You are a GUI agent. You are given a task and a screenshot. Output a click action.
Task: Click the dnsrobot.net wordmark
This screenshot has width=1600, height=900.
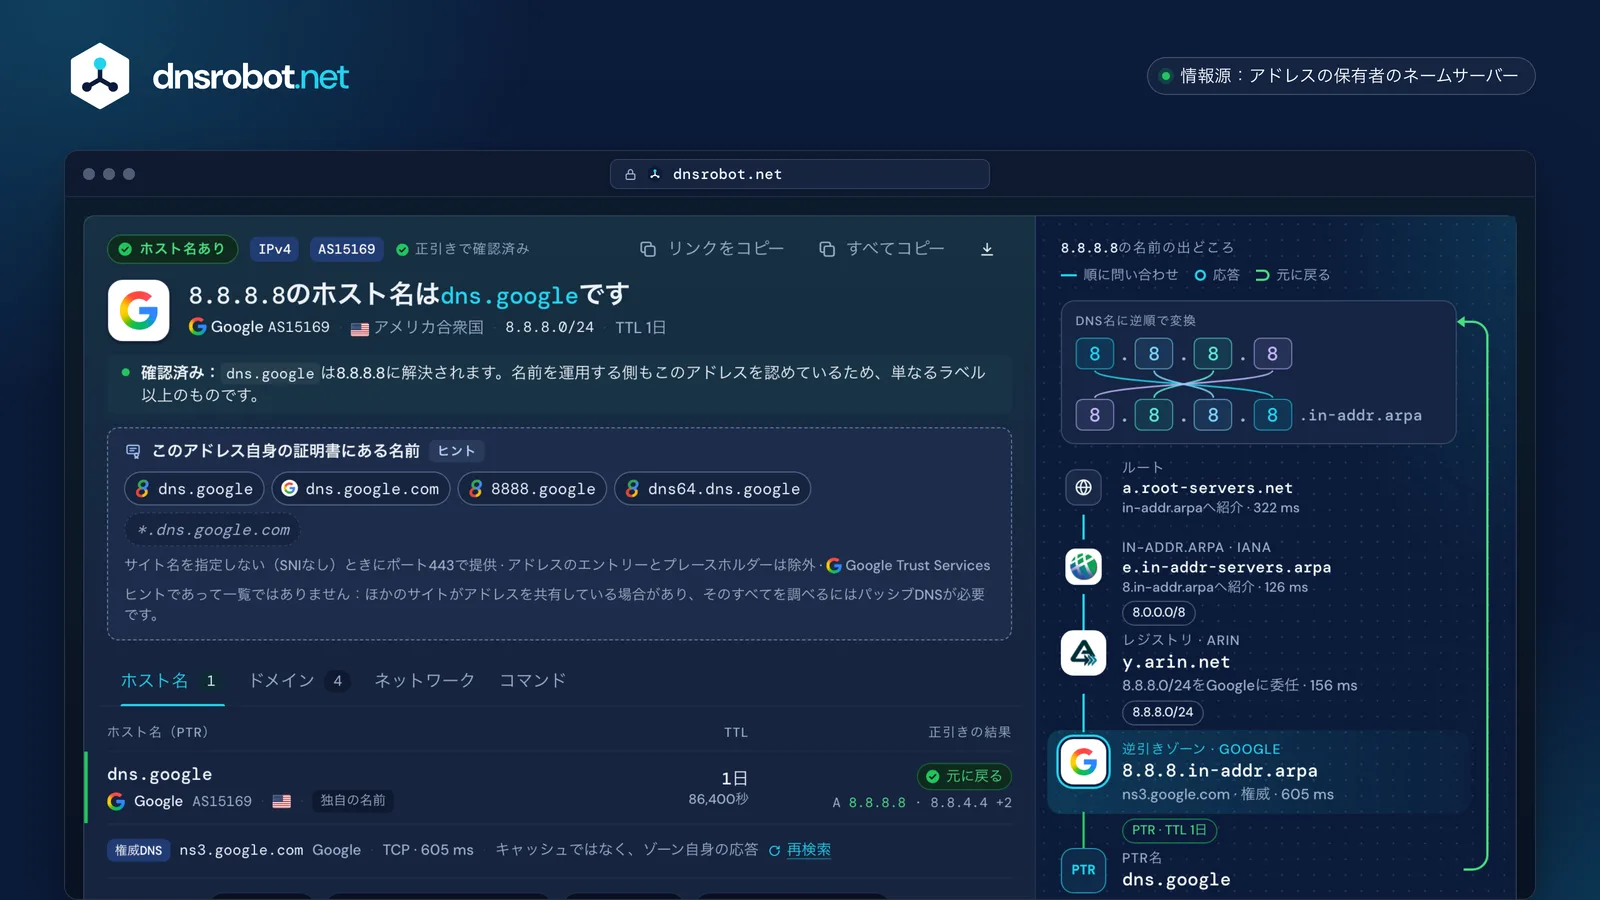[x=250, y=76]
